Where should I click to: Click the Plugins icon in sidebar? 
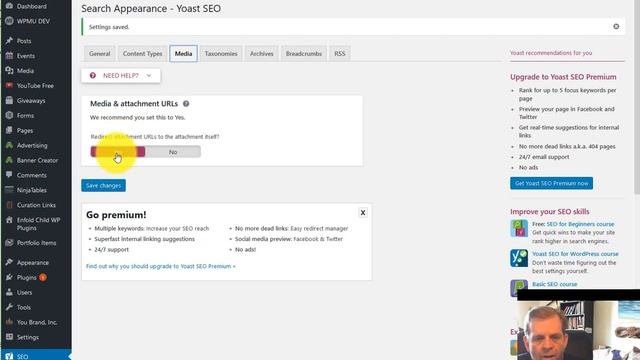click(9, 277)
